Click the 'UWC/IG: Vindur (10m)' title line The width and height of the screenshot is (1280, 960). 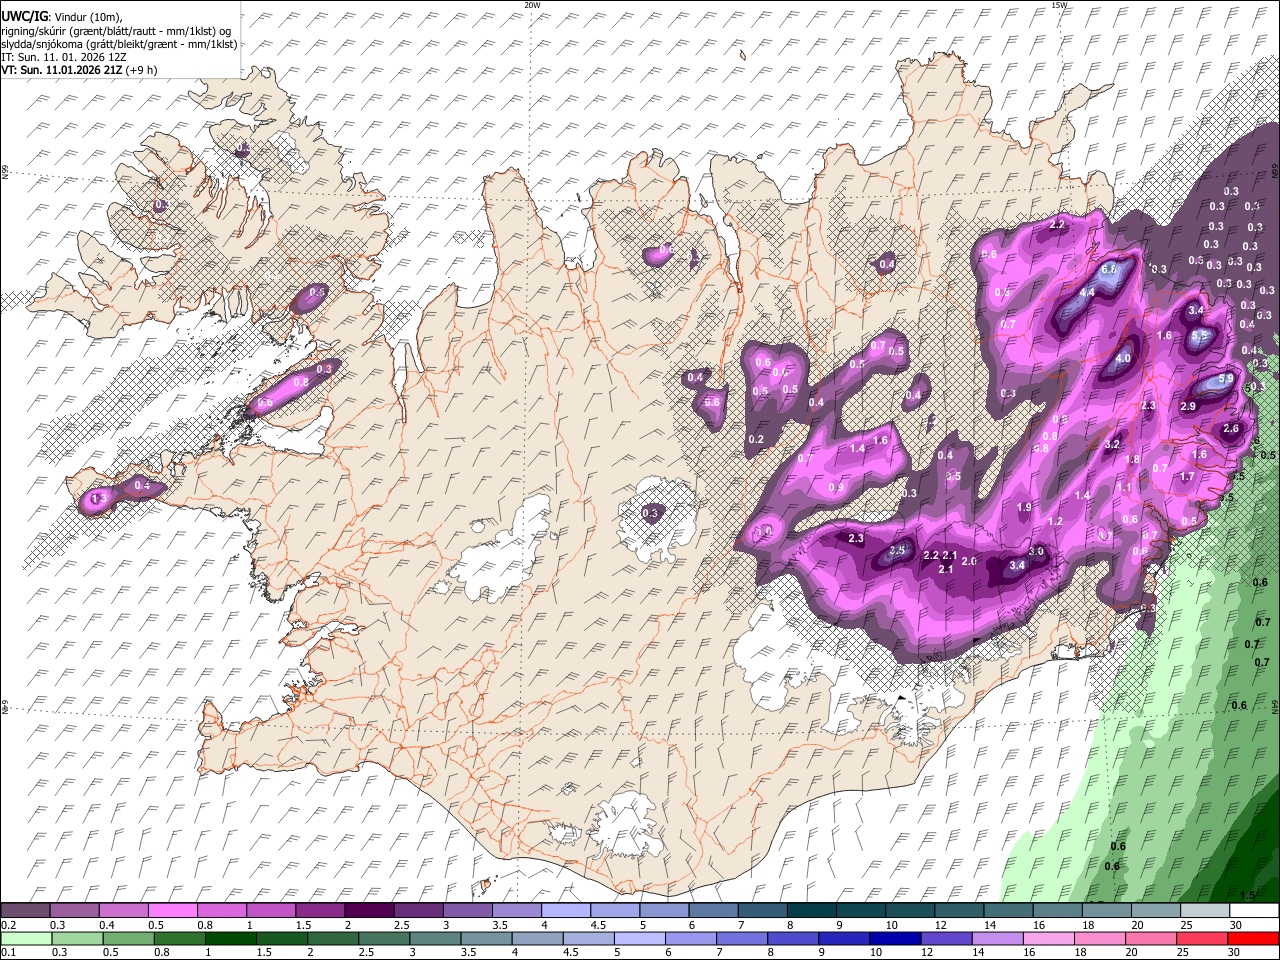[62, 16]
